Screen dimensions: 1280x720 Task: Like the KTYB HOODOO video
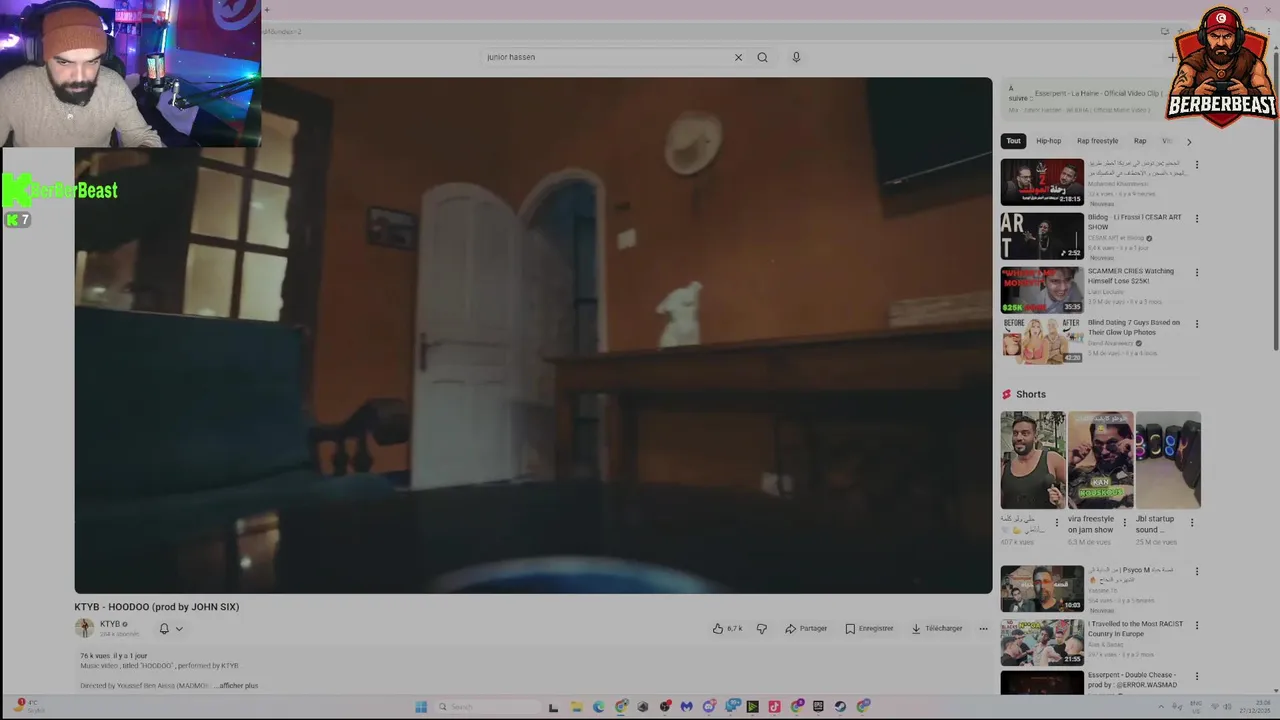click(x=727, y=628)
